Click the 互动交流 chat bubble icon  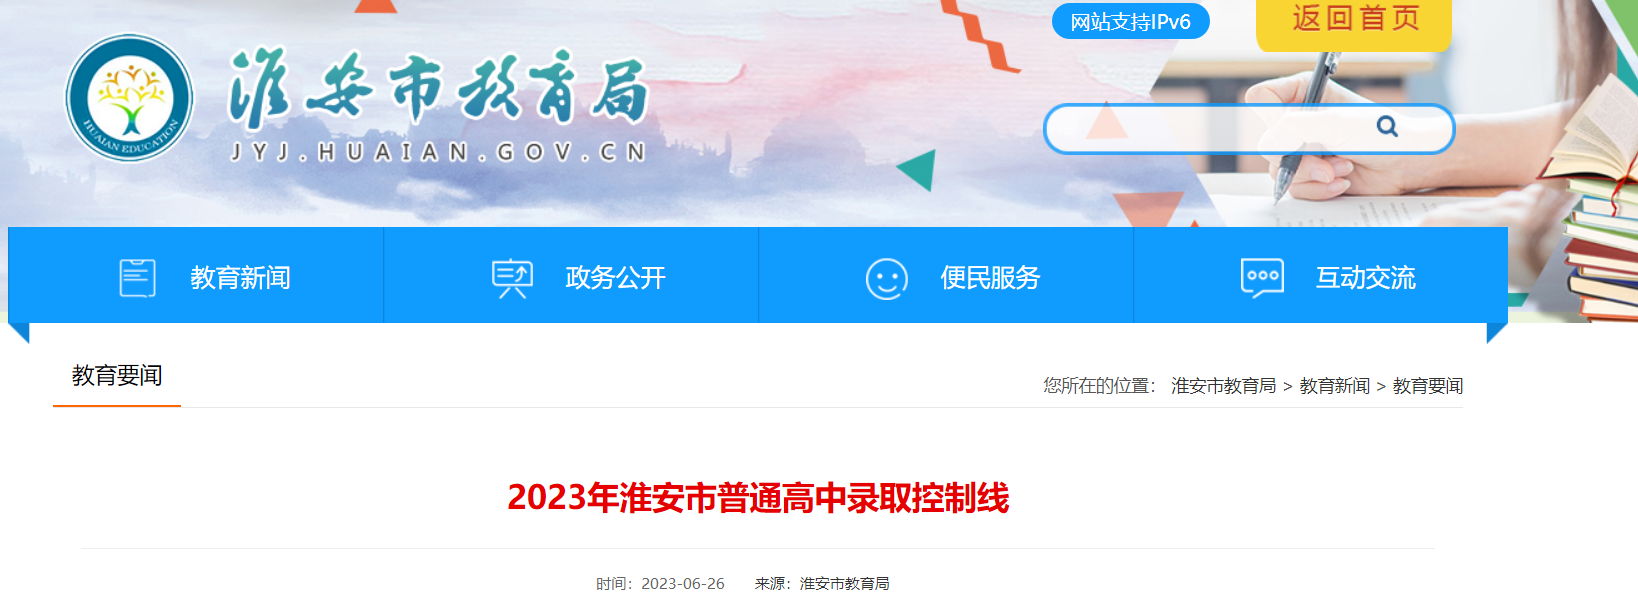point(1262,278)
